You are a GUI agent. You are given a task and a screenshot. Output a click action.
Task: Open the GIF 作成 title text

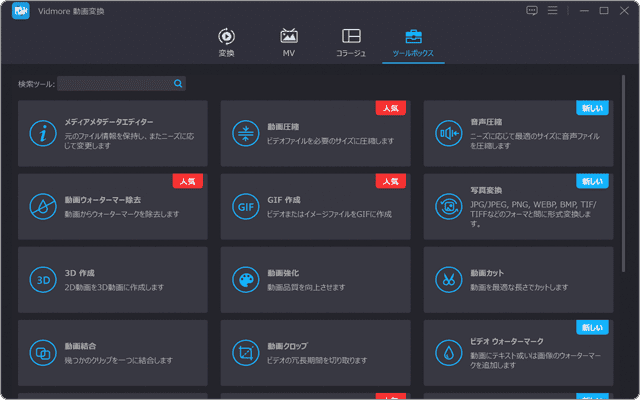point(284,200)
